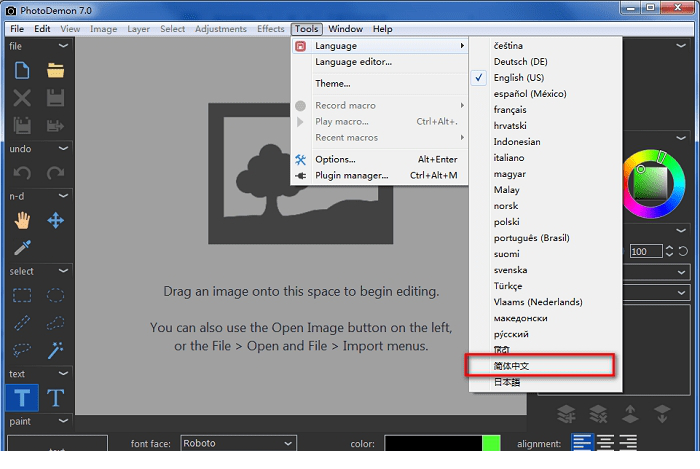Viewport: 700px width, 469px height.
Task: Choose Deutsch (DE) language
Action: pyautogui.click(x=545, y=62)
